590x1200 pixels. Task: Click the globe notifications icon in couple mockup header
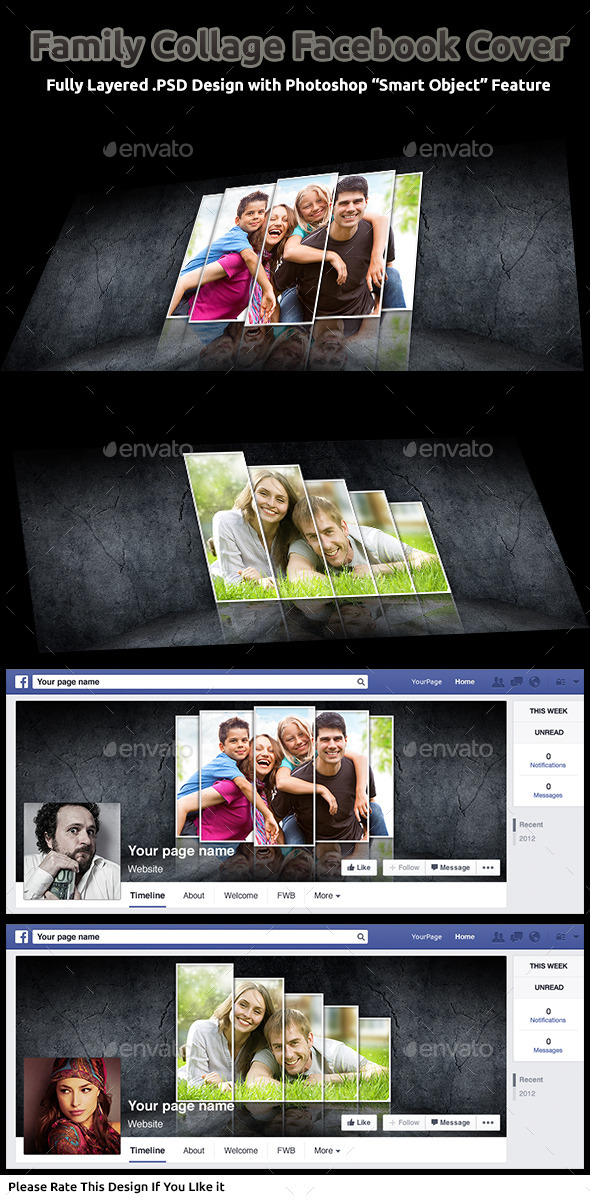click(x=534, y=937)
